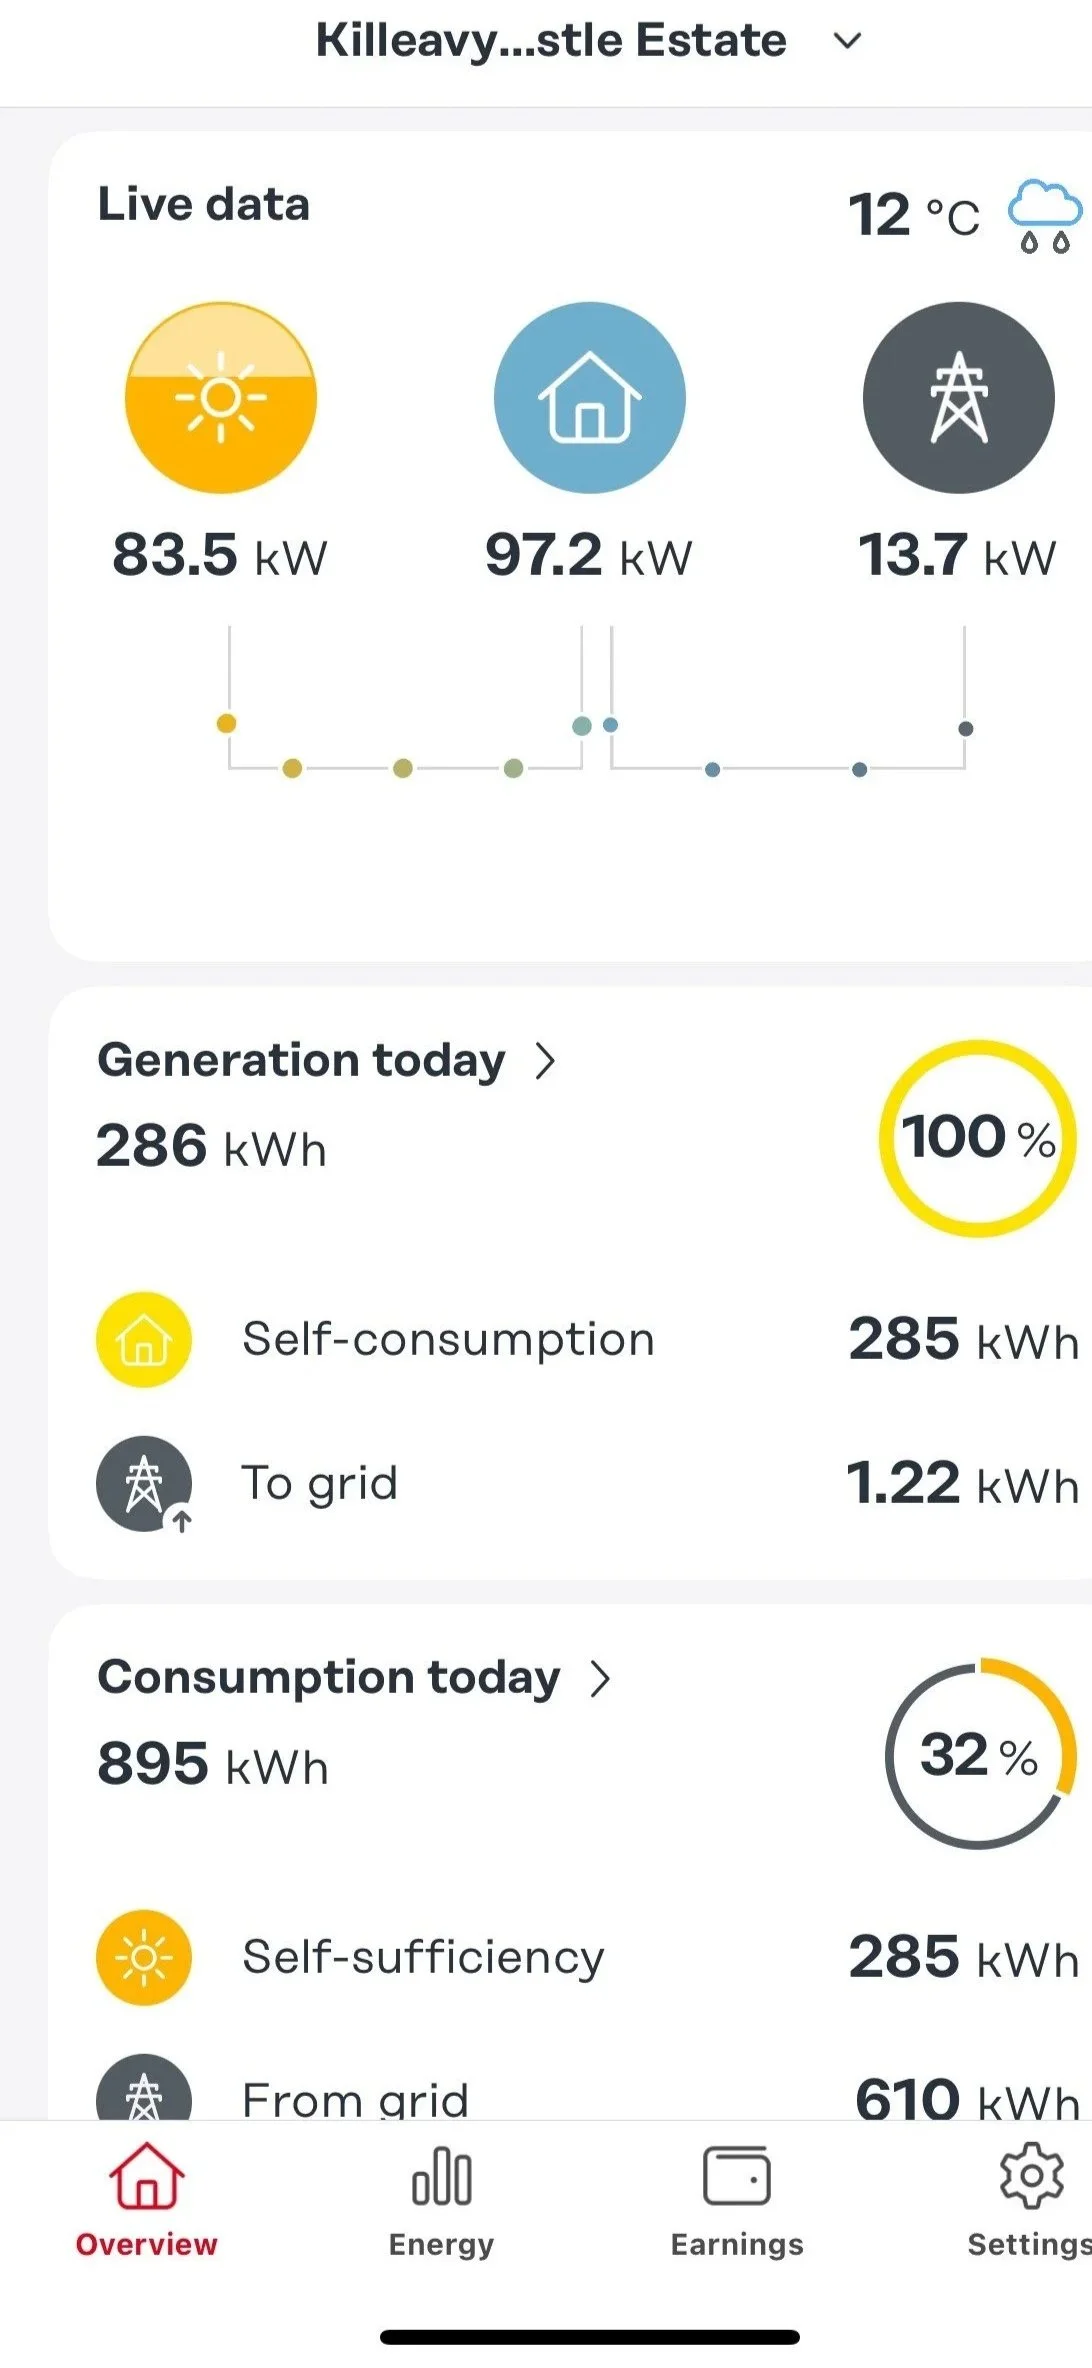
Task: Select the To grid pylon icon
Action: click(x=144, y=1484)
